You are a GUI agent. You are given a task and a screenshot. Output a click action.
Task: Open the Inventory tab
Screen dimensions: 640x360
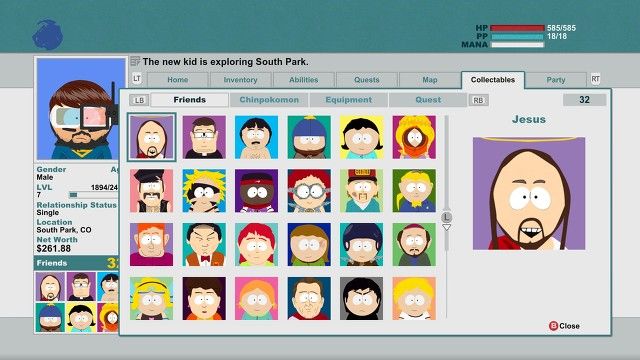240,80
